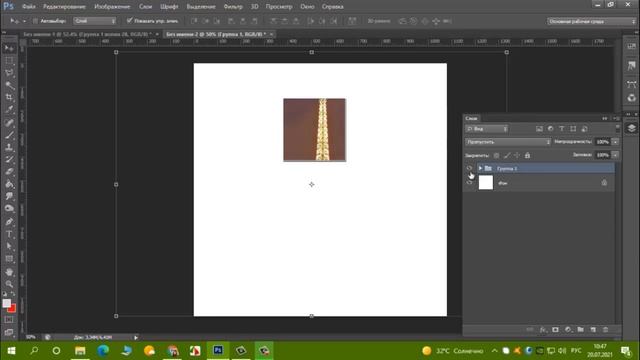Open the Изображение menu
Image resolution: width=640 pixels, height=360 pixels.
coord(112,7)
